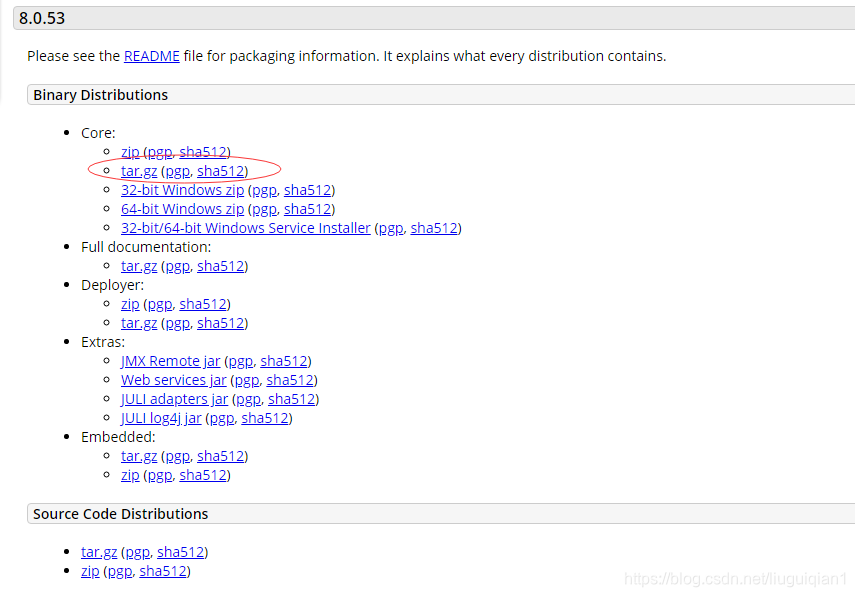The image size is (855, 597).
Task: Open the README file link
Action: pos(152,56)
